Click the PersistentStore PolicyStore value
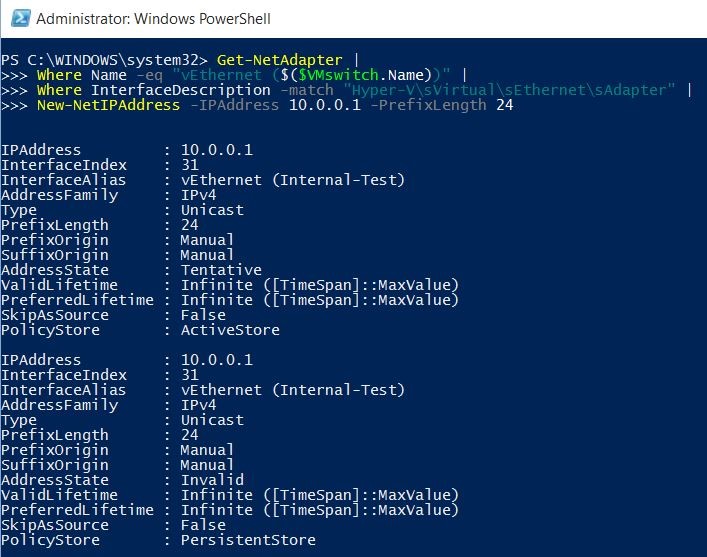The width and height of the screenshot is (707, 557). (248, 540)
